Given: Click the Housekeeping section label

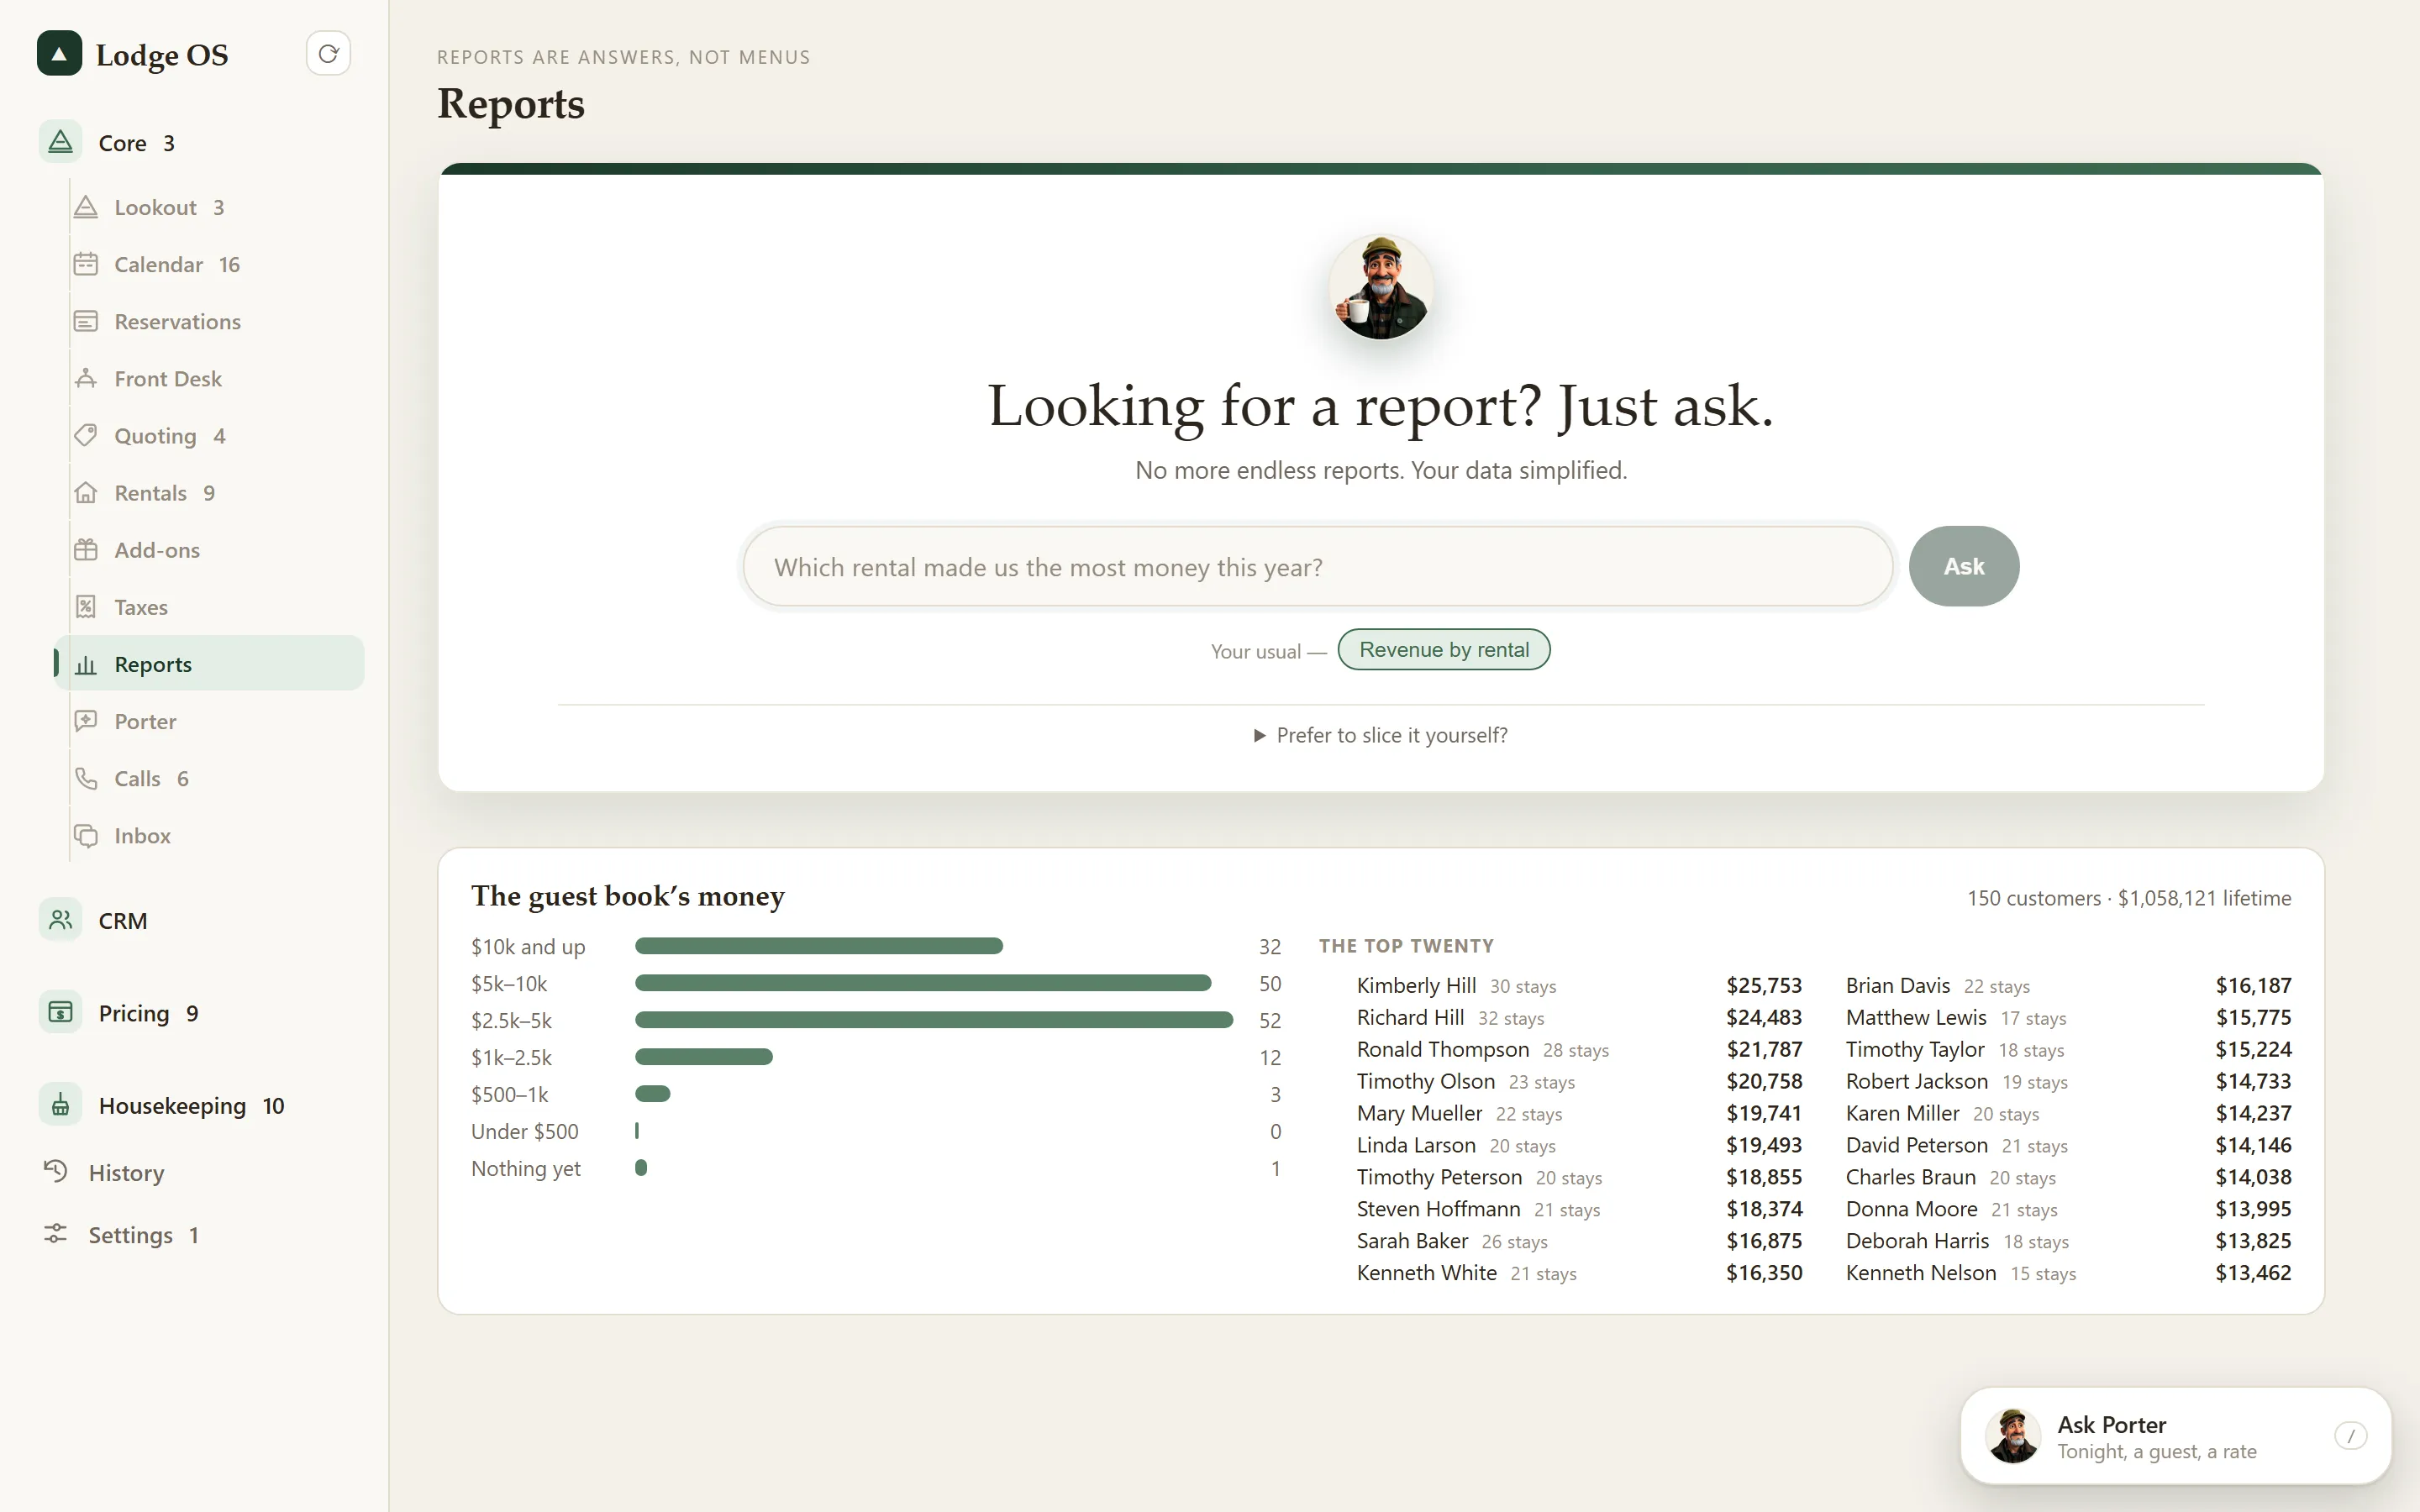Looking at the screenshot, I should point(172,1105).
